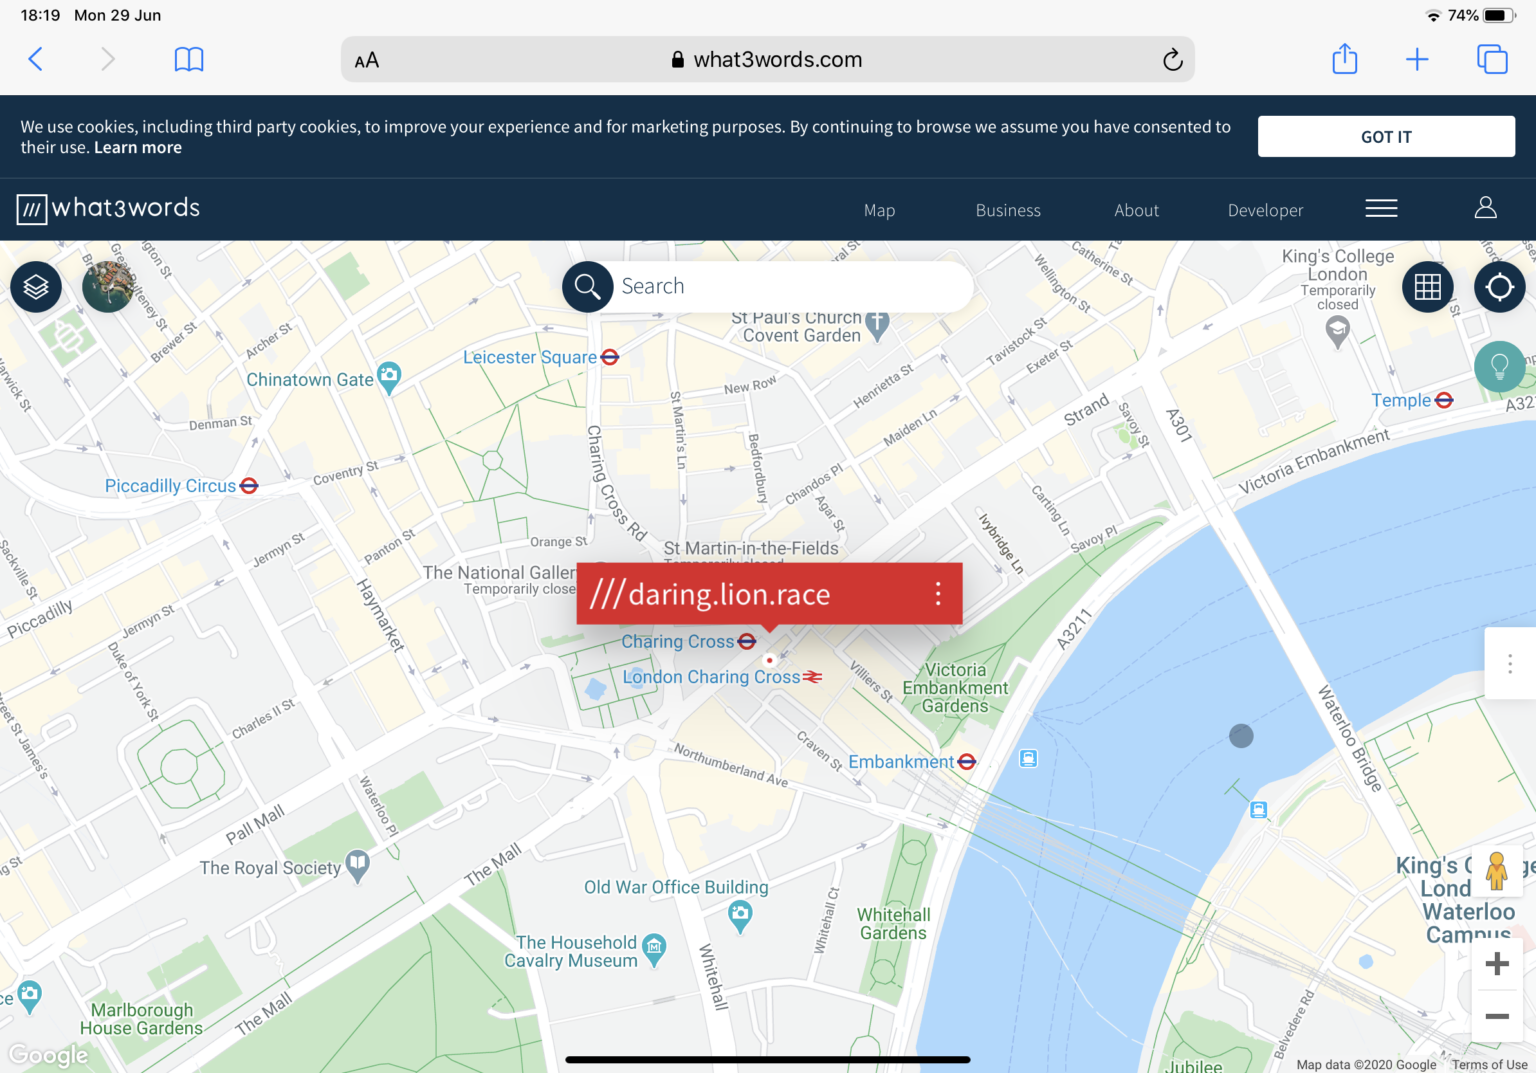This screenshot has width=1536, height=1073.
Task: Open the Developer menu item
Action: pyautogui.click(x=1265, y=210)
